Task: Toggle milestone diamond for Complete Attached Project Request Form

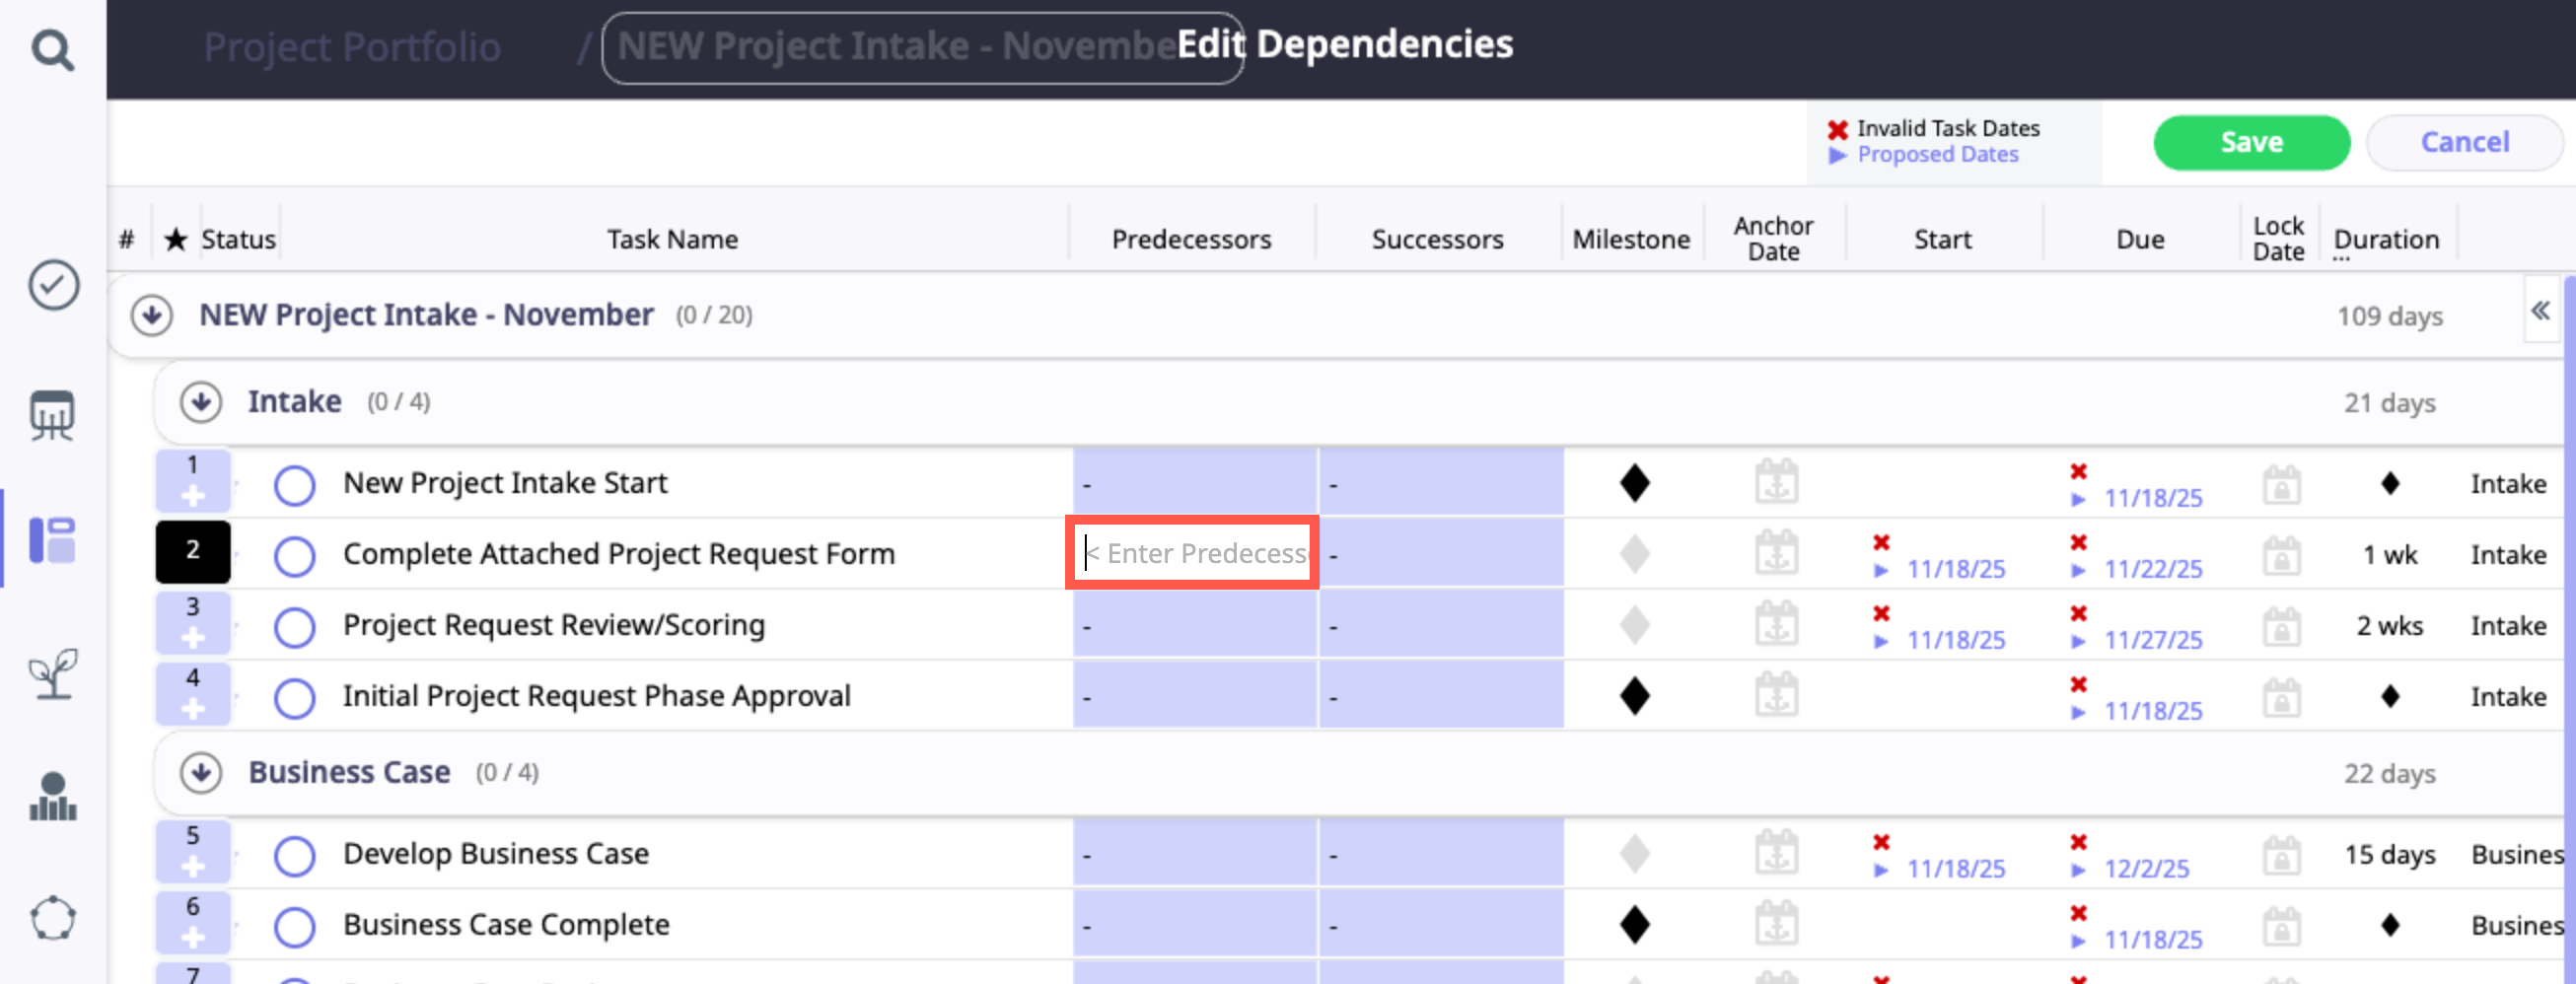Action: pyautogui.click(x=1634, y=554)
